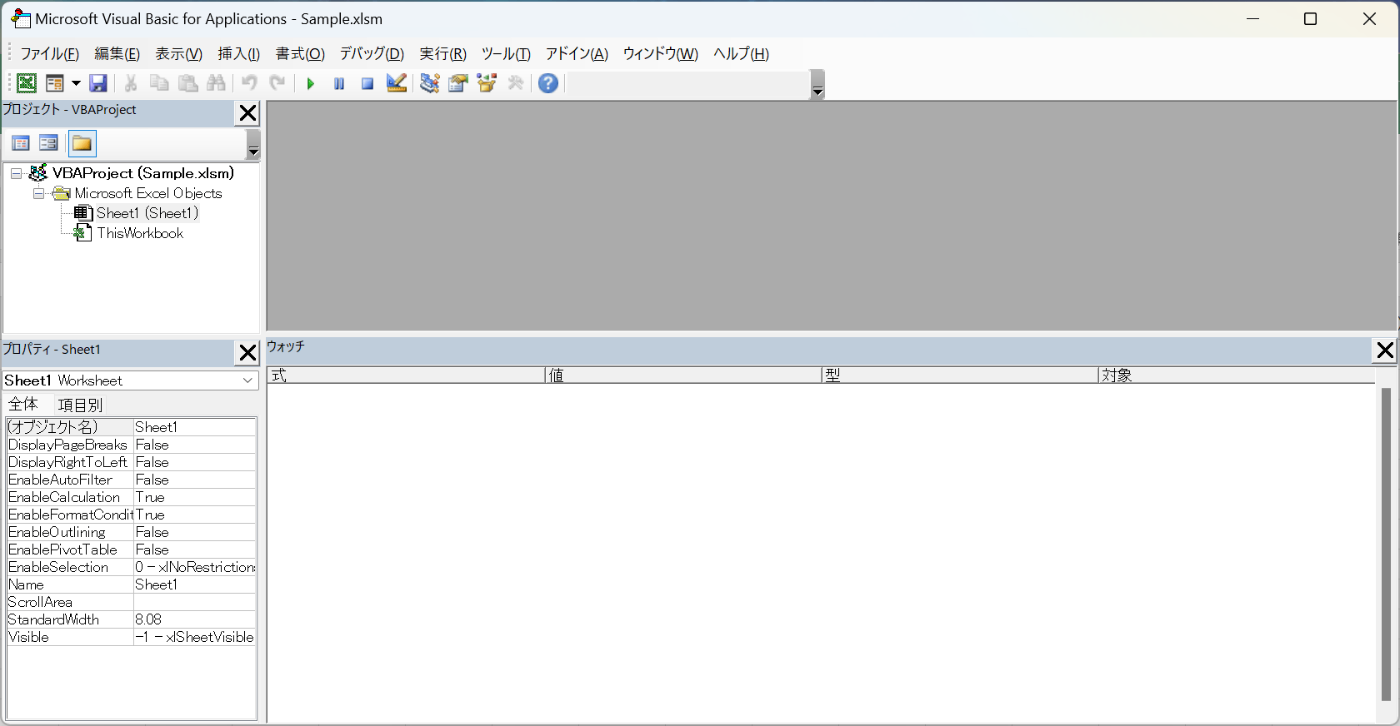
Task: Close the Properties - Sheet1 panel
Action: pos(247,352)
